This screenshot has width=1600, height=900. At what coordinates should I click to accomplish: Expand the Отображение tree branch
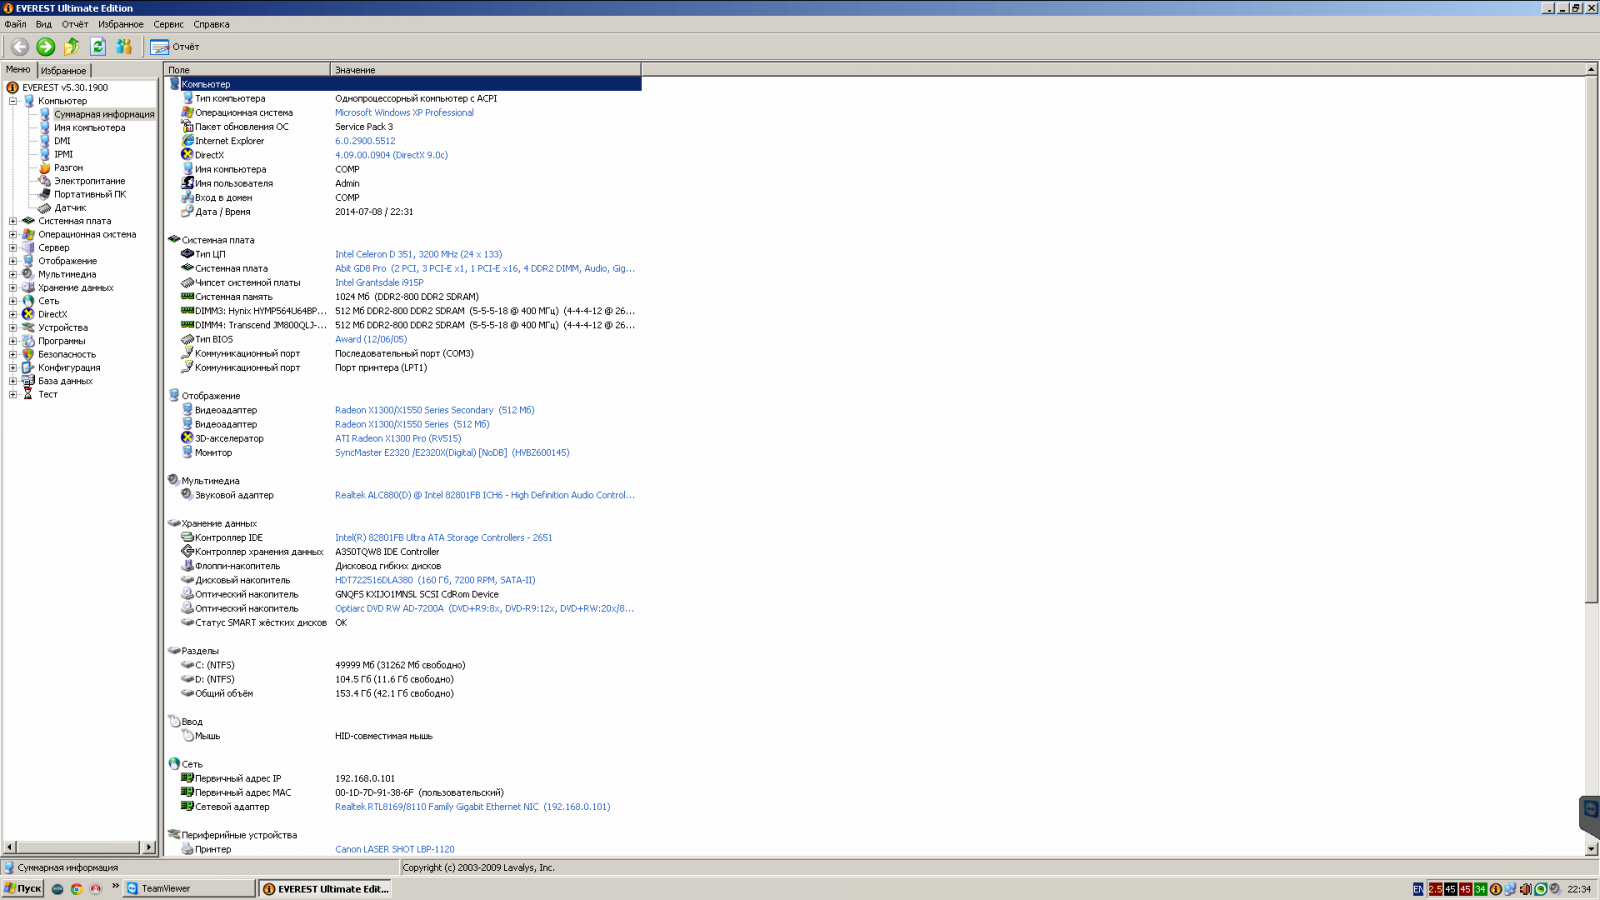(x=13, y=261)
